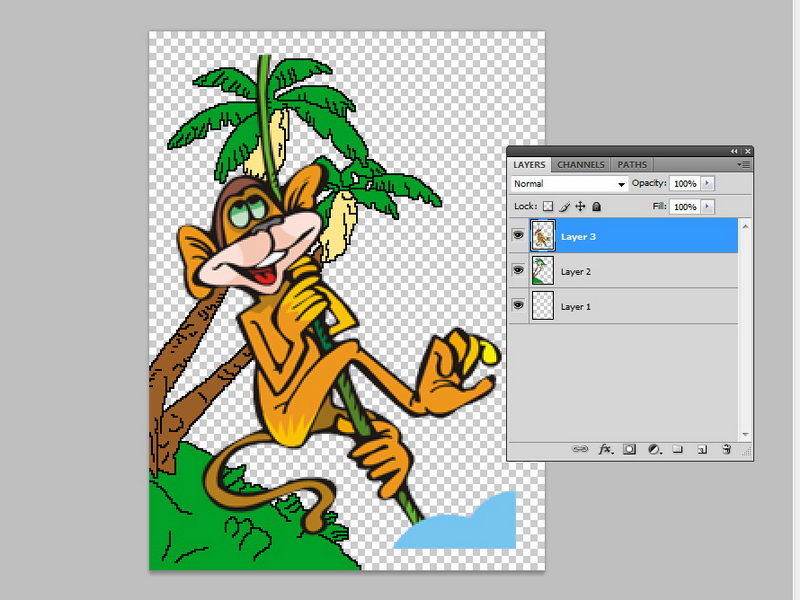Hide Layer 1 visibility eye

518,305
